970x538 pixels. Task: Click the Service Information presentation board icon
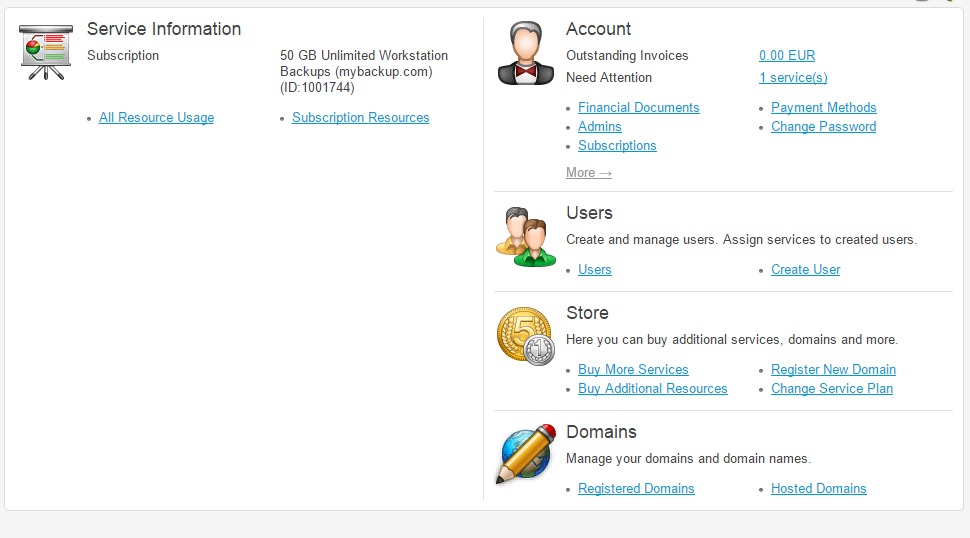46,52
